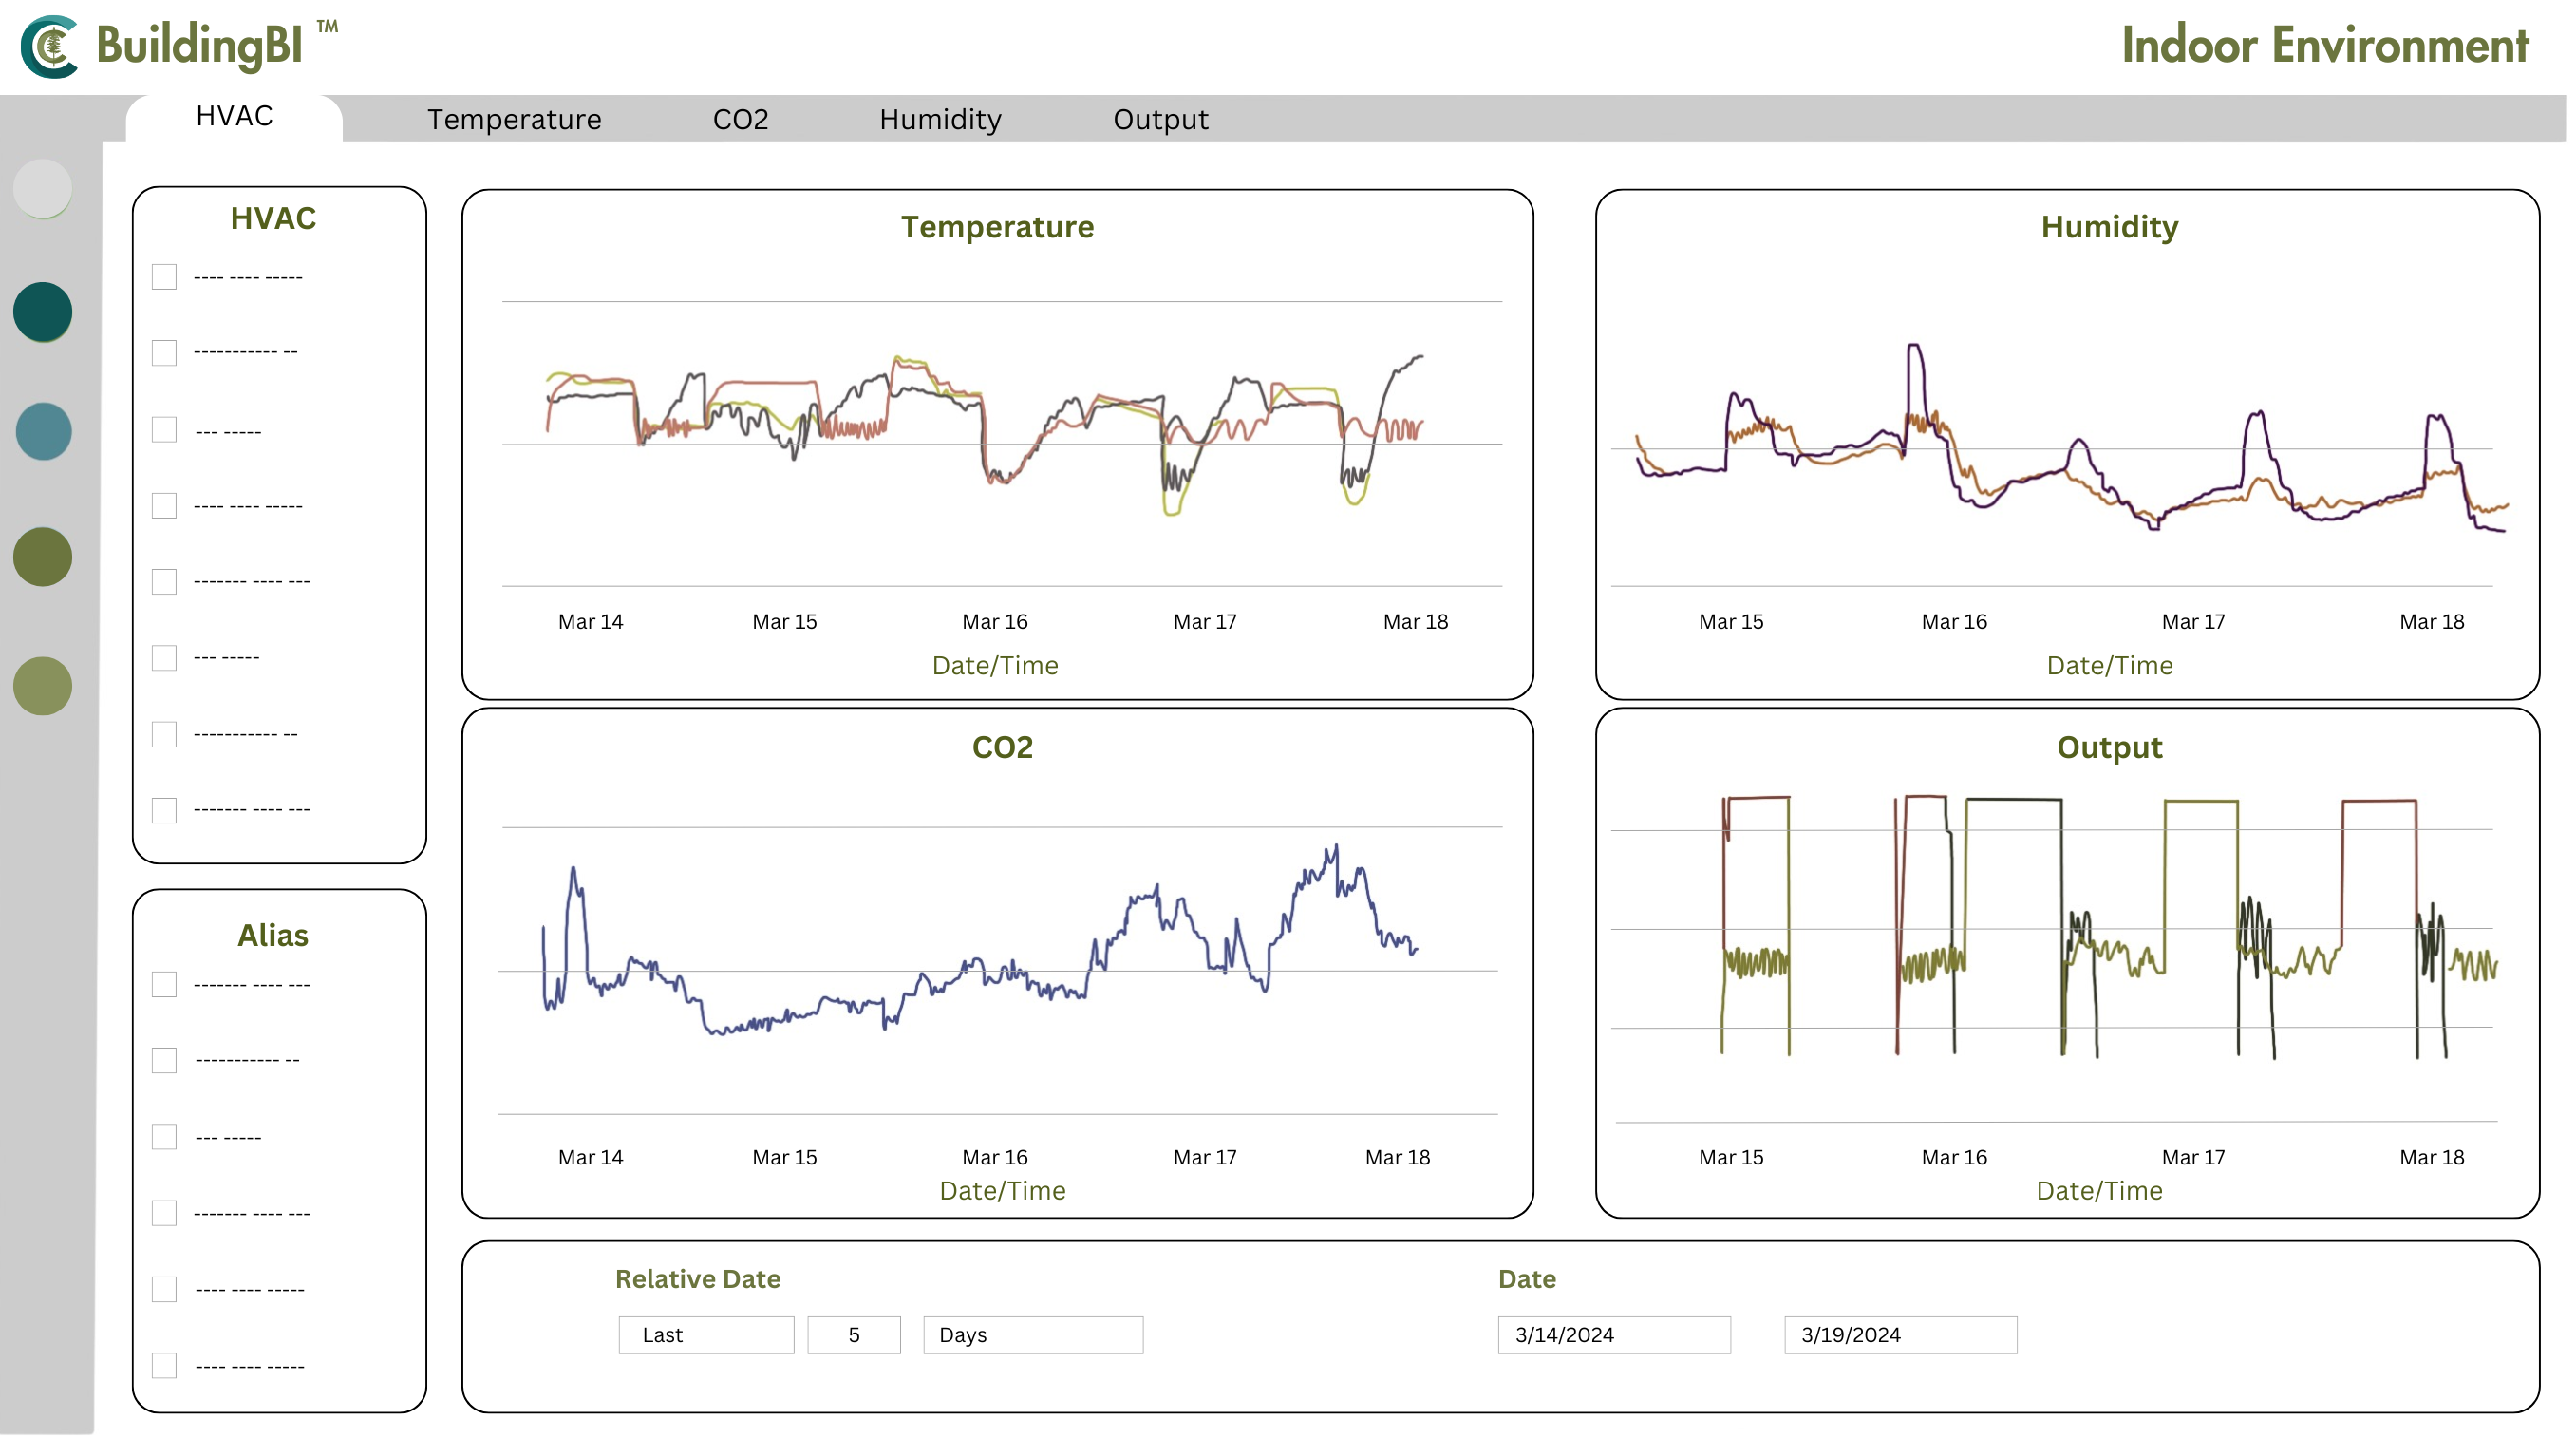Open the 'Last' relative date dropdown
Screen dimensions: 2576x1438
point(706,1335)
